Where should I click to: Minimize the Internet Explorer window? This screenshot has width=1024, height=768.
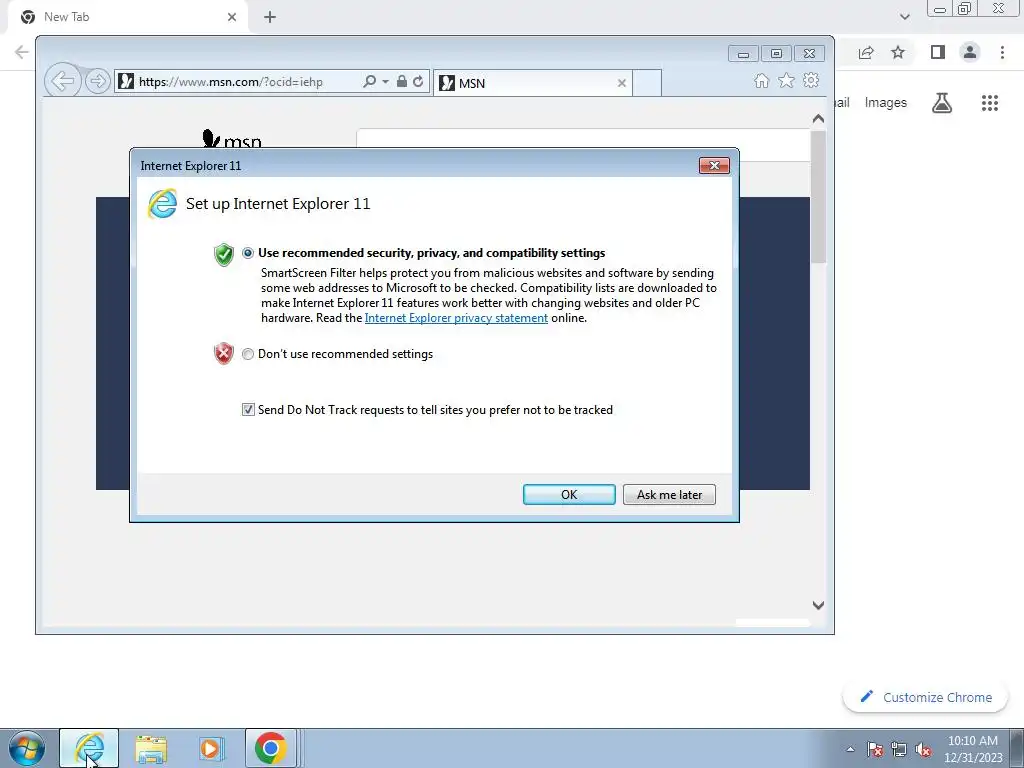coord(743,54)
